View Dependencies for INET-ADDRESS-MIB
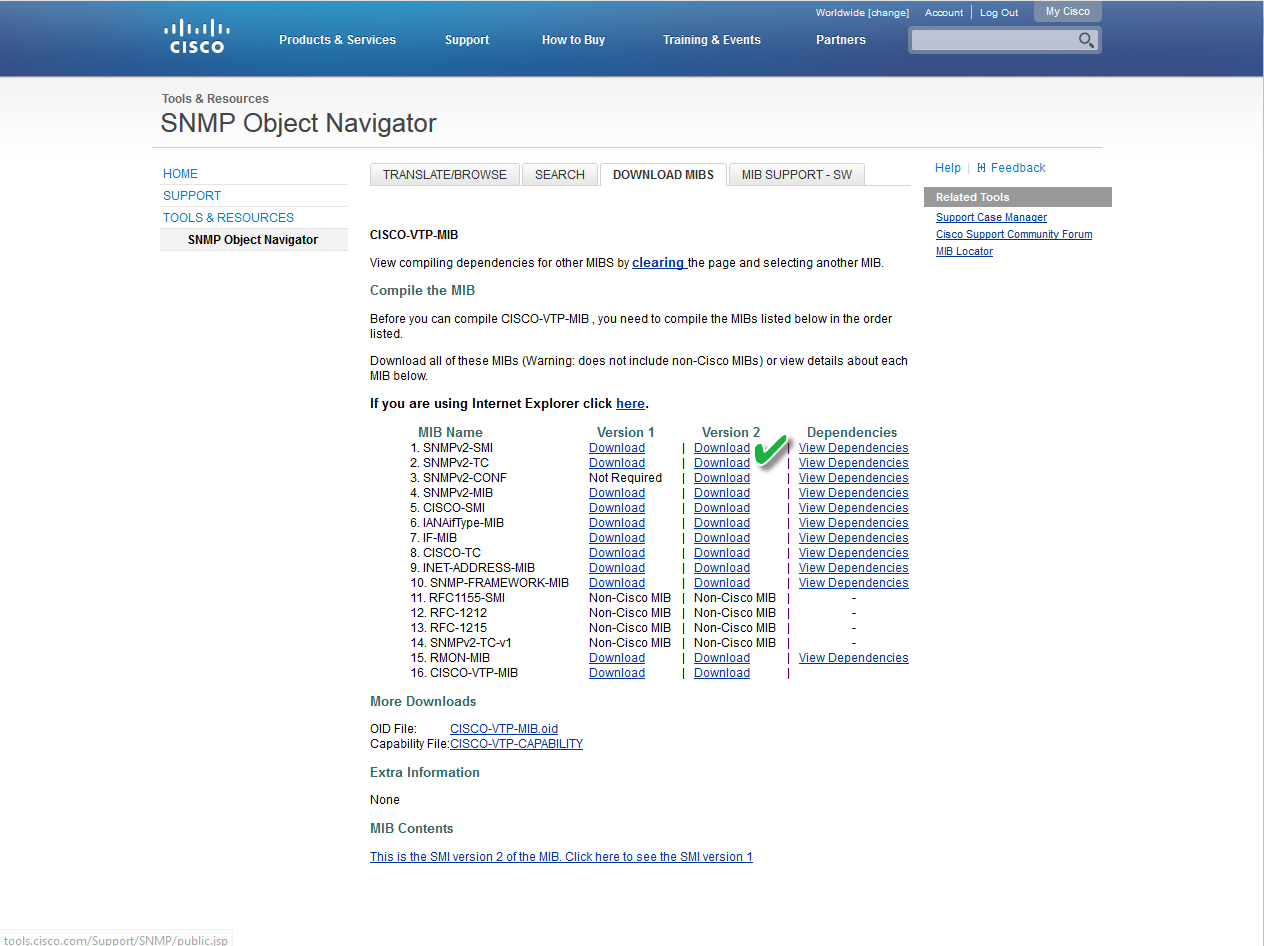1264x946 pixels. 854,568
